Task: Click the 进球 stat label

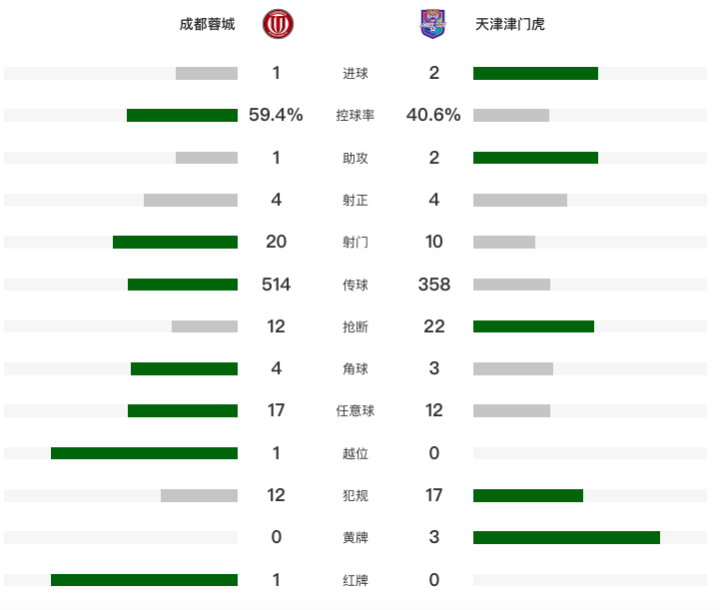Action: pos(355,73)
